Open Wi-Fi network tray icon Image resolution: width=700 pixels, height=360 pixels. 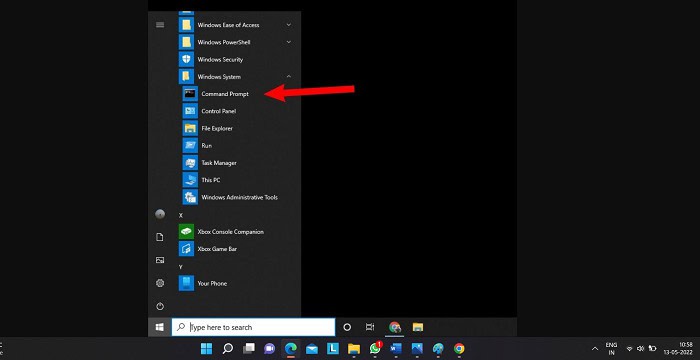[x=629, y=348]
